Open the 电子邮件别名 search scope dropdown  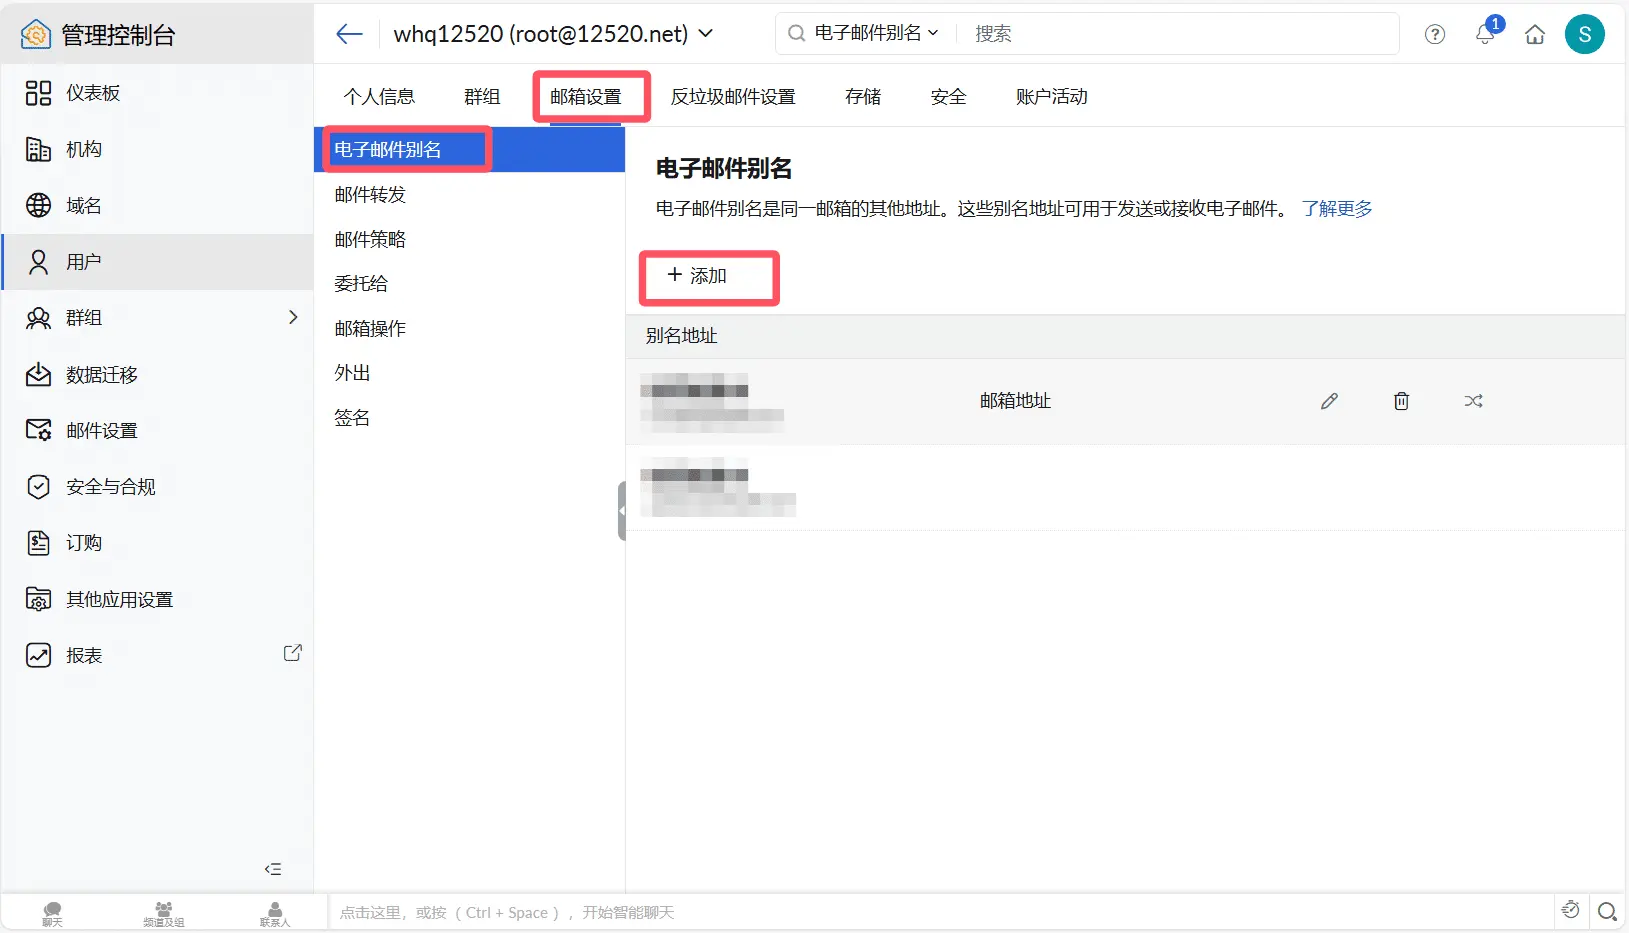pyautogui.click(x=876, y=33)
